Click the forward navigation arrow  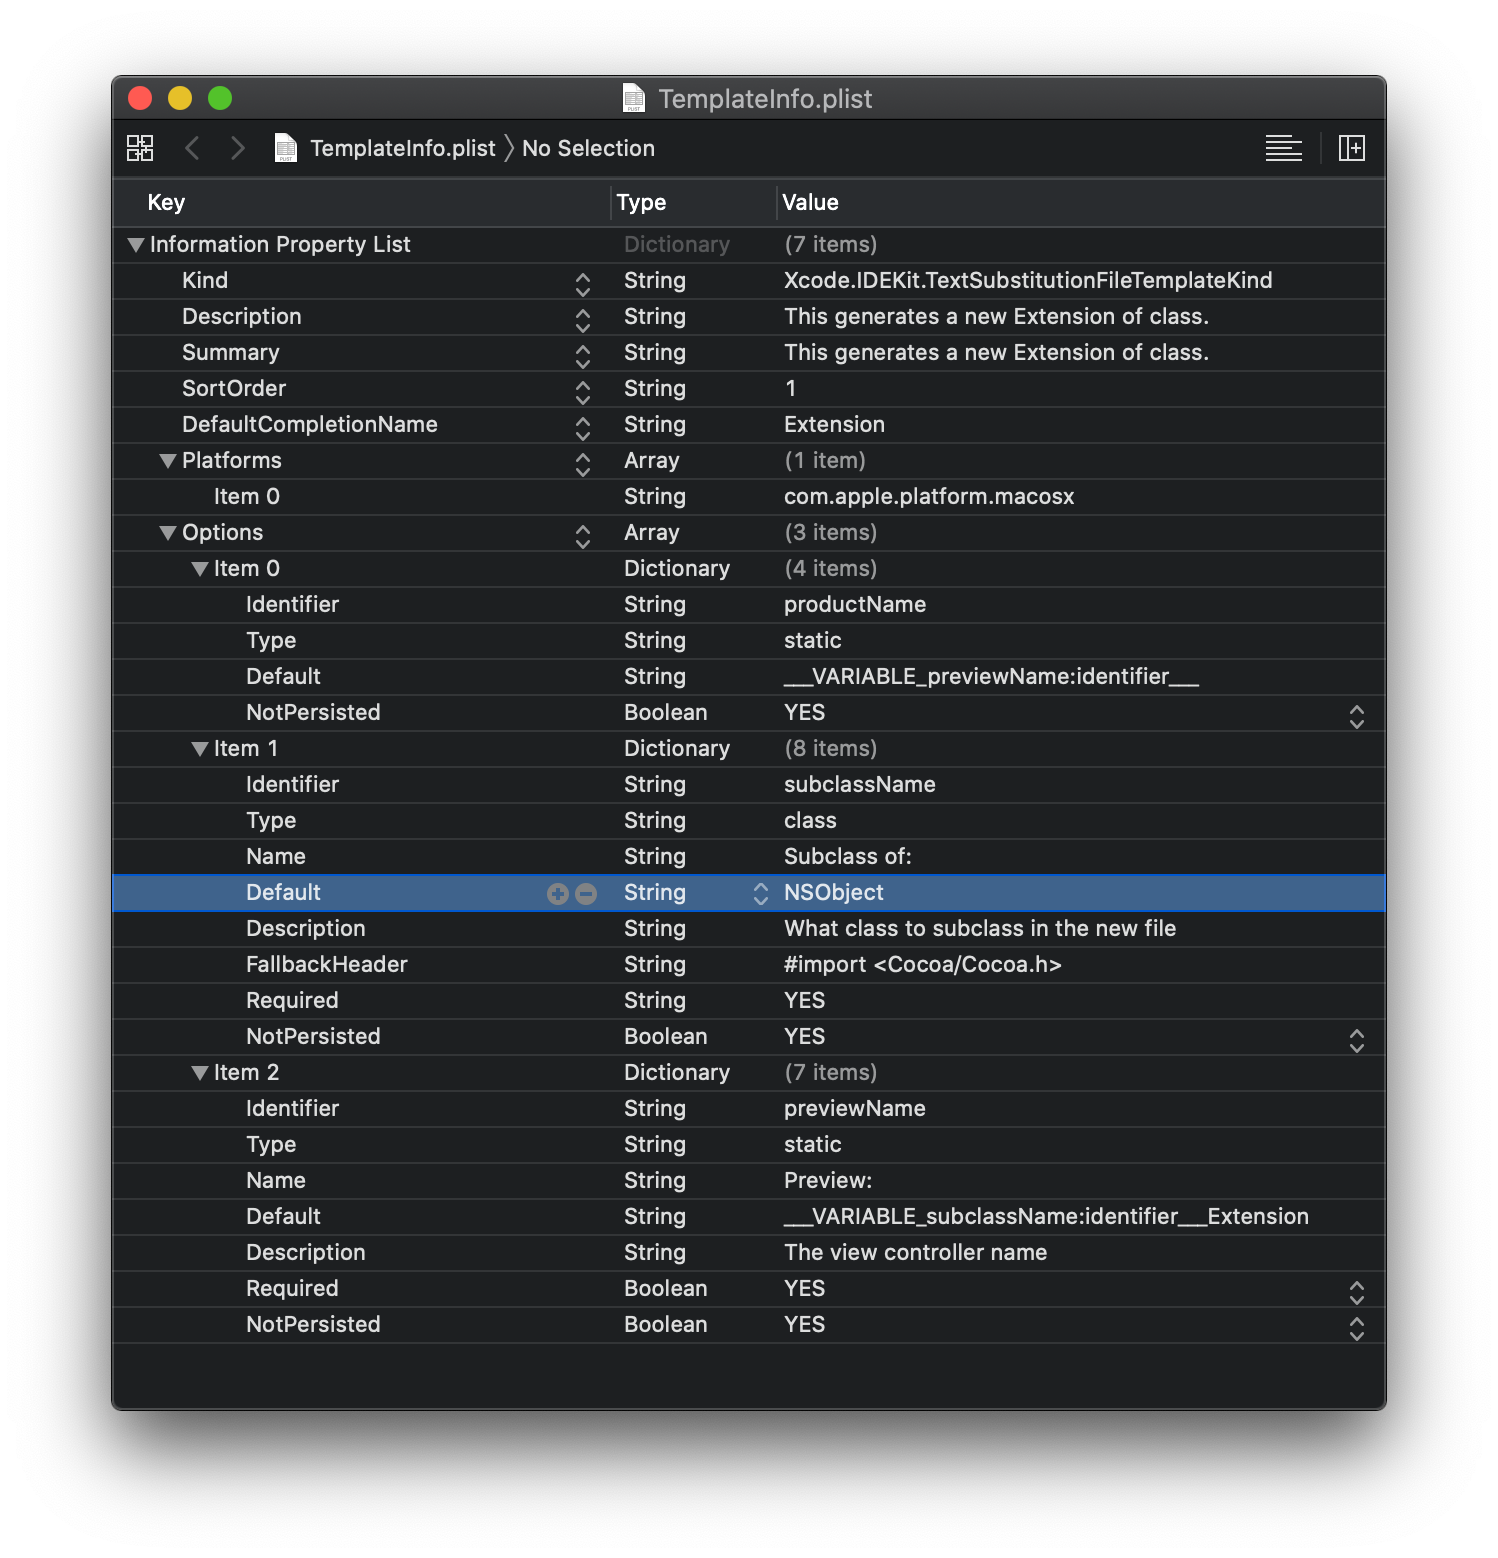pyautogui.click(x=238, y=147)
